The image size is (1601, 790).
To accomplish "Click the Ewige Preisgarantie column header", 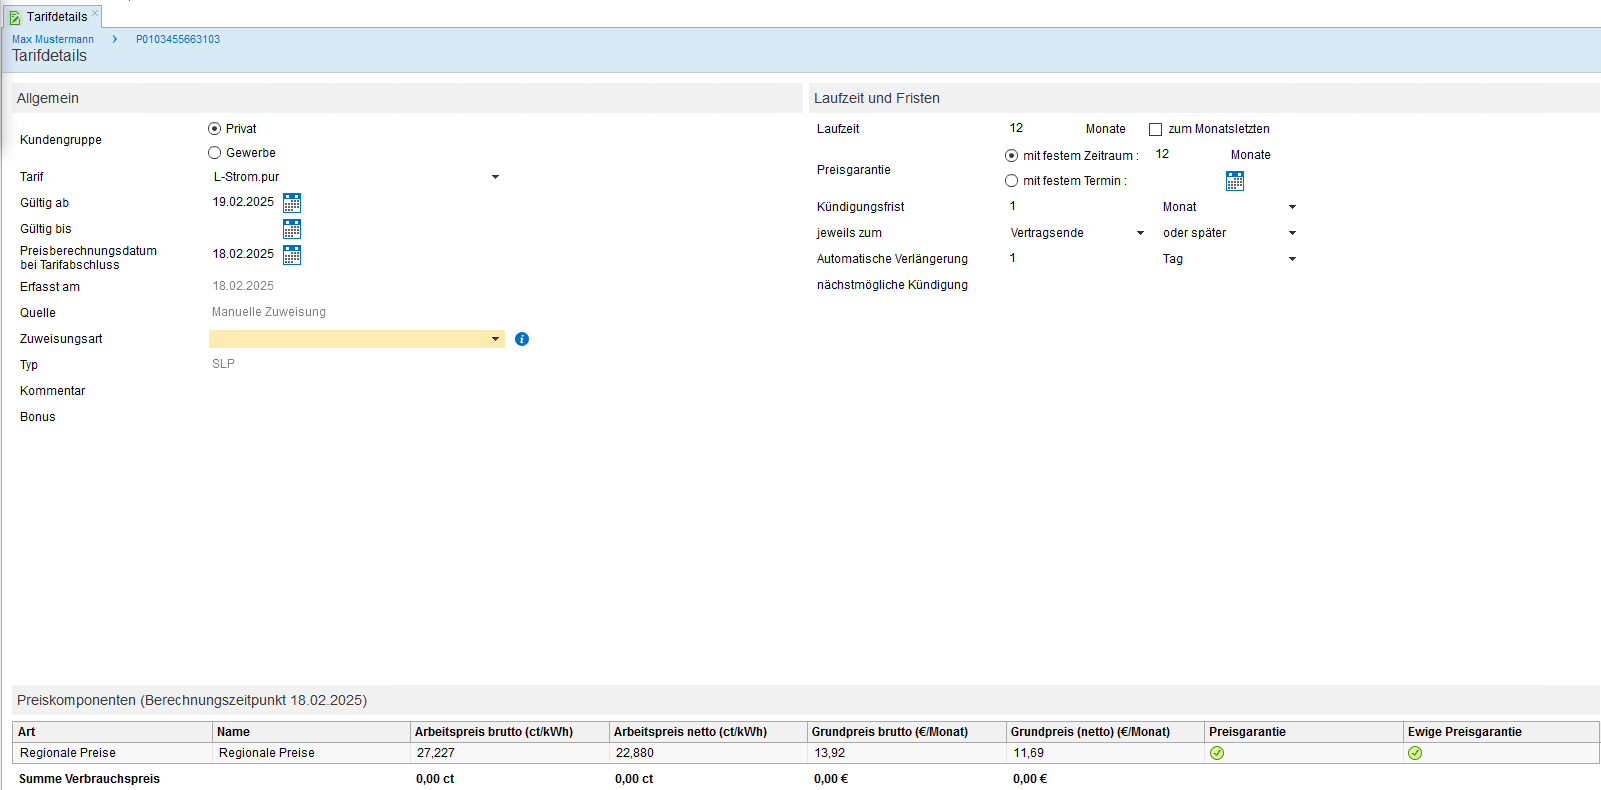I will pyautogui.click(x=1501, y=732).
